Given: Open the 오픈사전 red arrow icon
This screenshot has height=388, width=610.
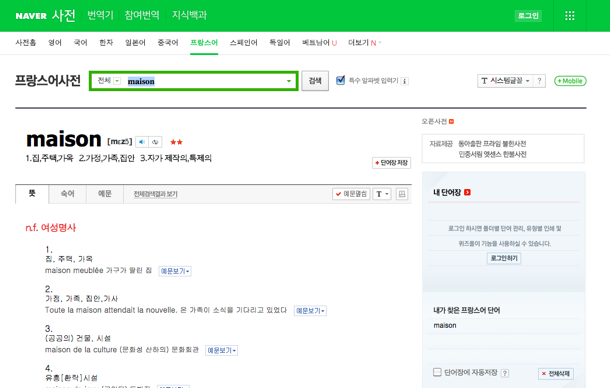Looking at the screenshot, I should click(x=451, y=121).
